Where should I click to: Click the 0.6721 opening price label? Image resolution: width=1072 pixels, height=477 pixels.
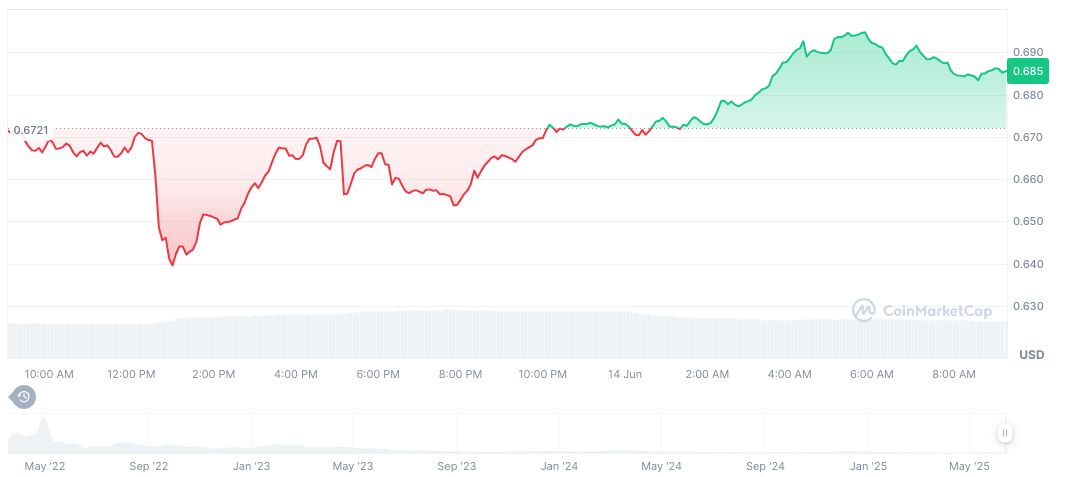pos(30,130)
